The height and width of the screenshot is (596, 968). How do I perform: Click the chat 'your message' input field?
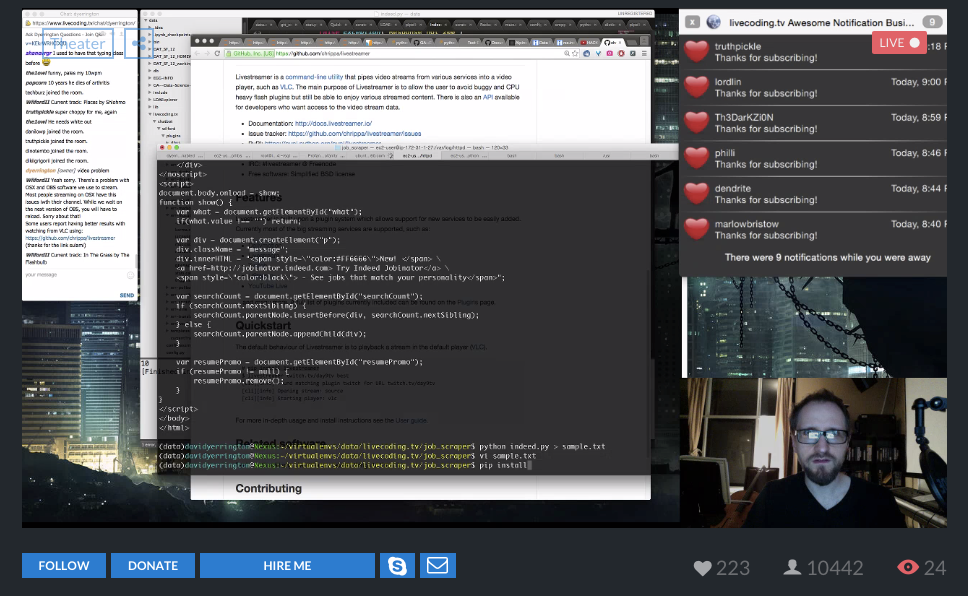(74, 275)
